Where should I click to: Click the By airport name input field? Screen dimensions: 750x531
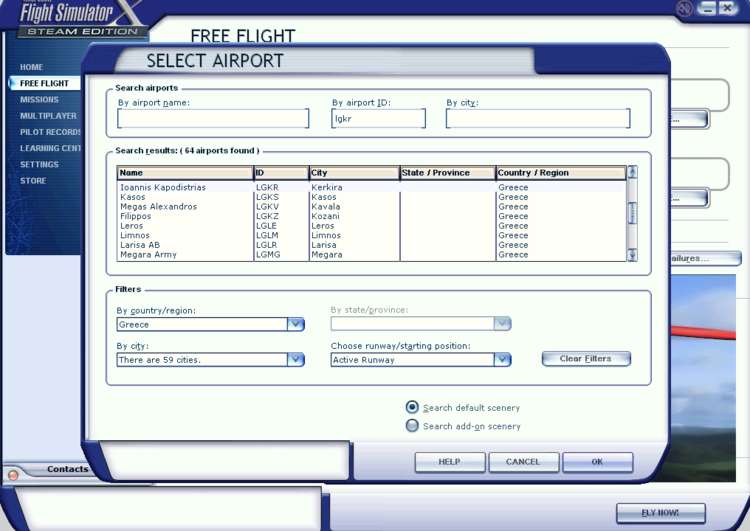213,119
